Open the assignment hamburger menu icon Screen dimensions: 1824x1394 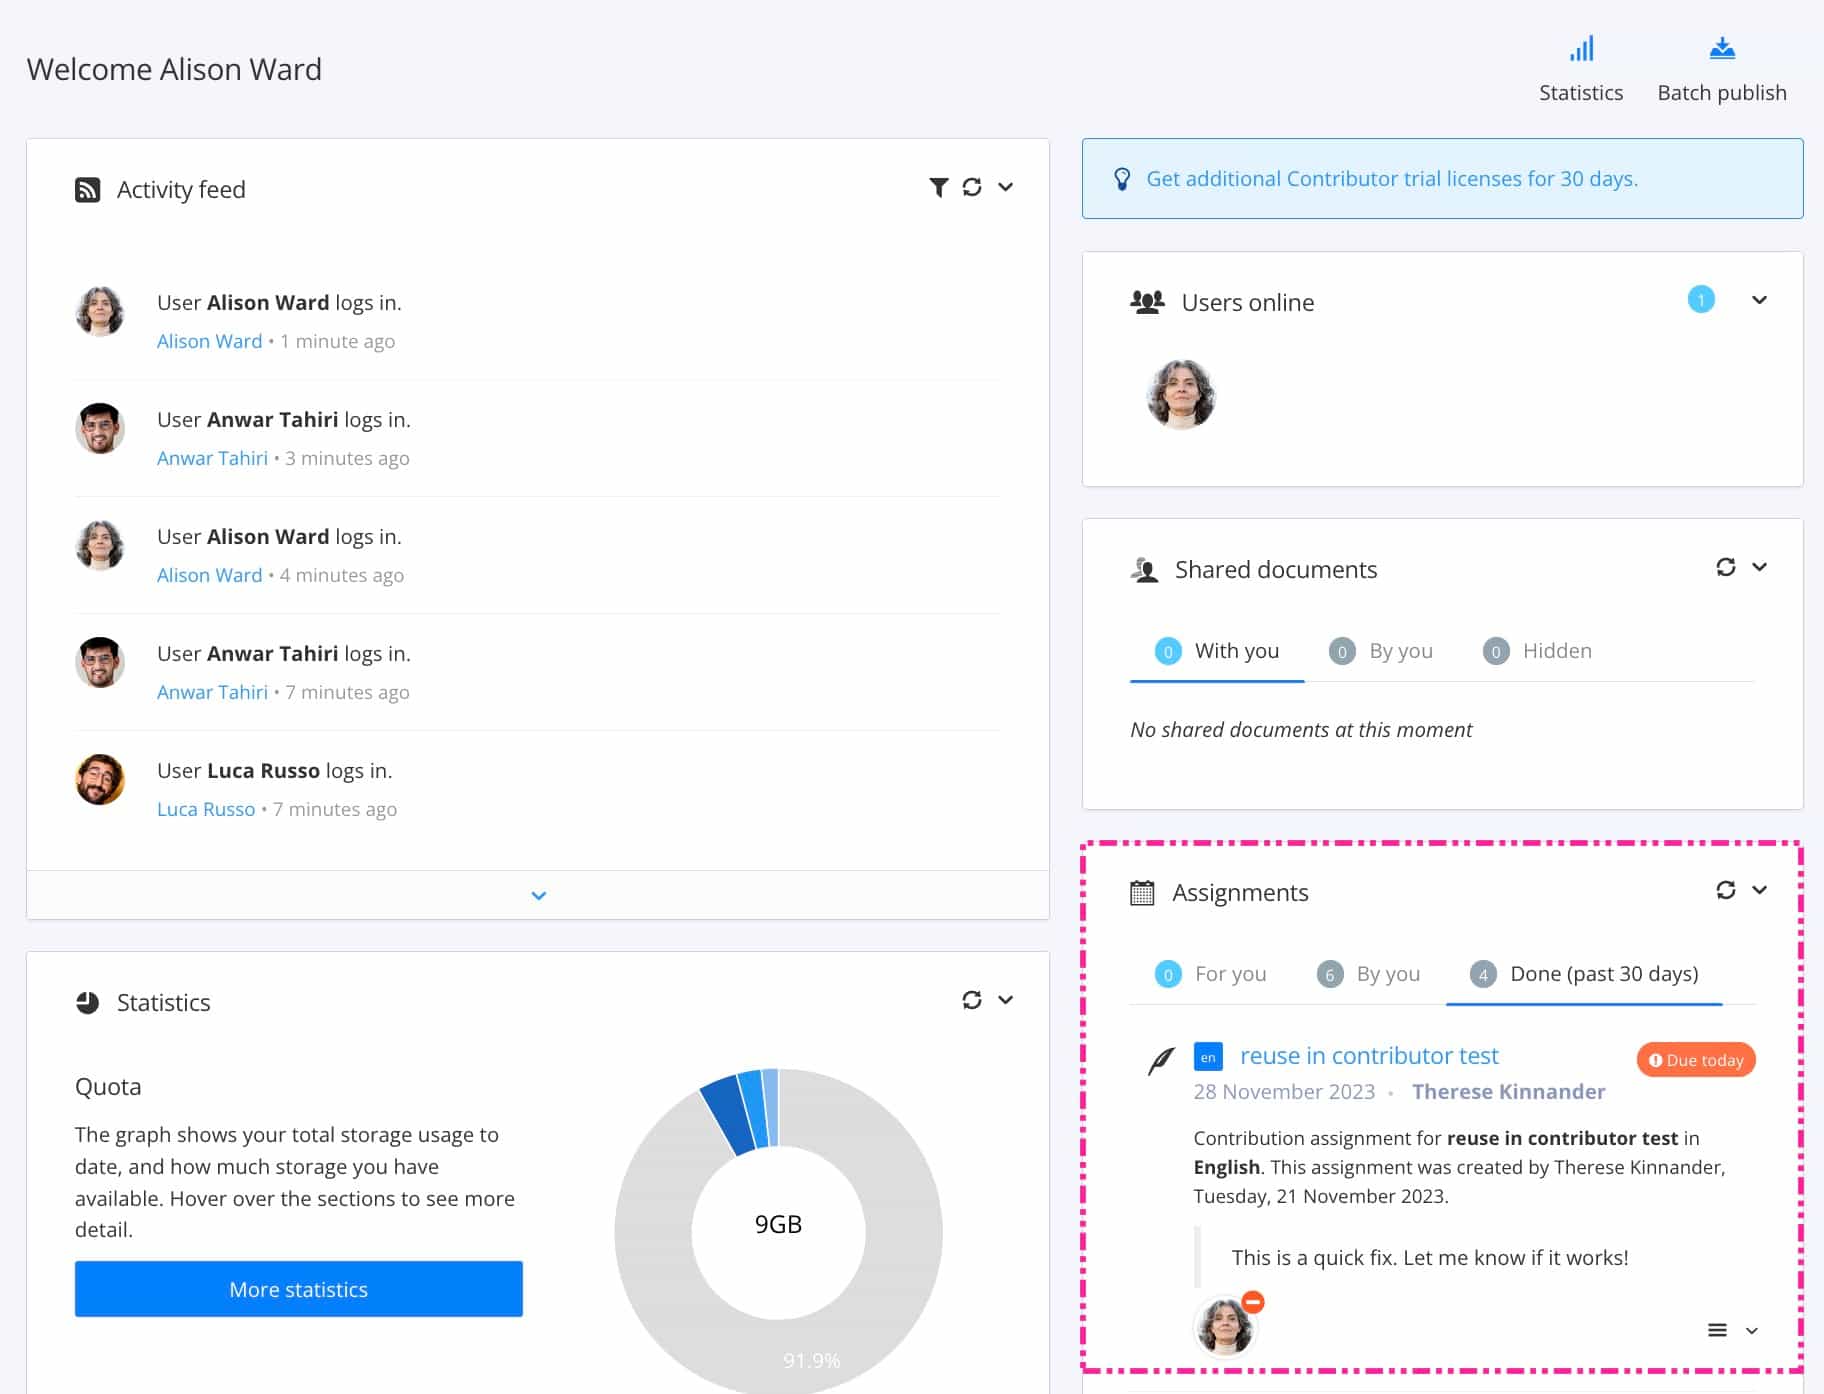(1717, 1330)
